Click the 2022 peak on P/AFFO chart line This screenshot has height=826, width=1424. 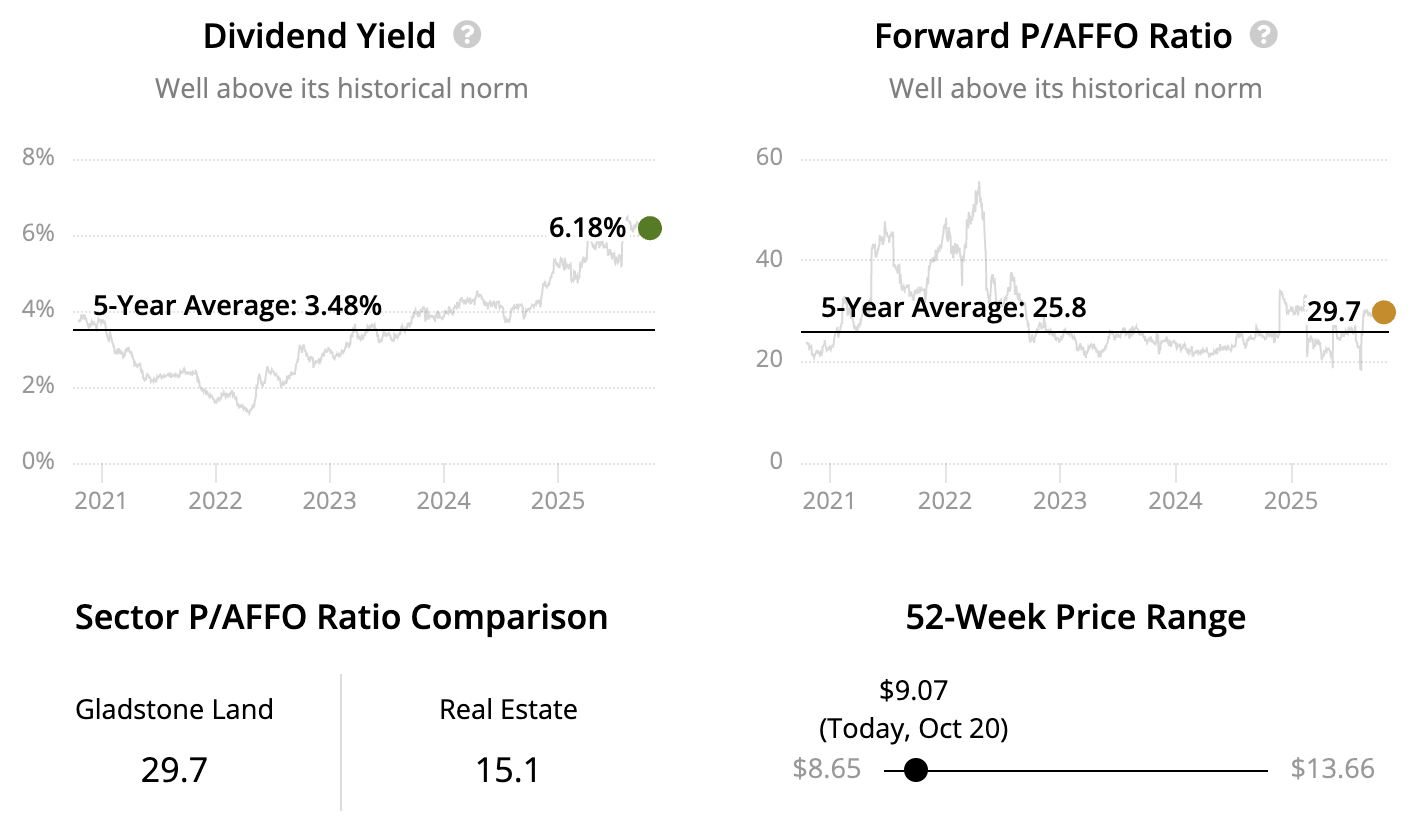tap(978, 183)
